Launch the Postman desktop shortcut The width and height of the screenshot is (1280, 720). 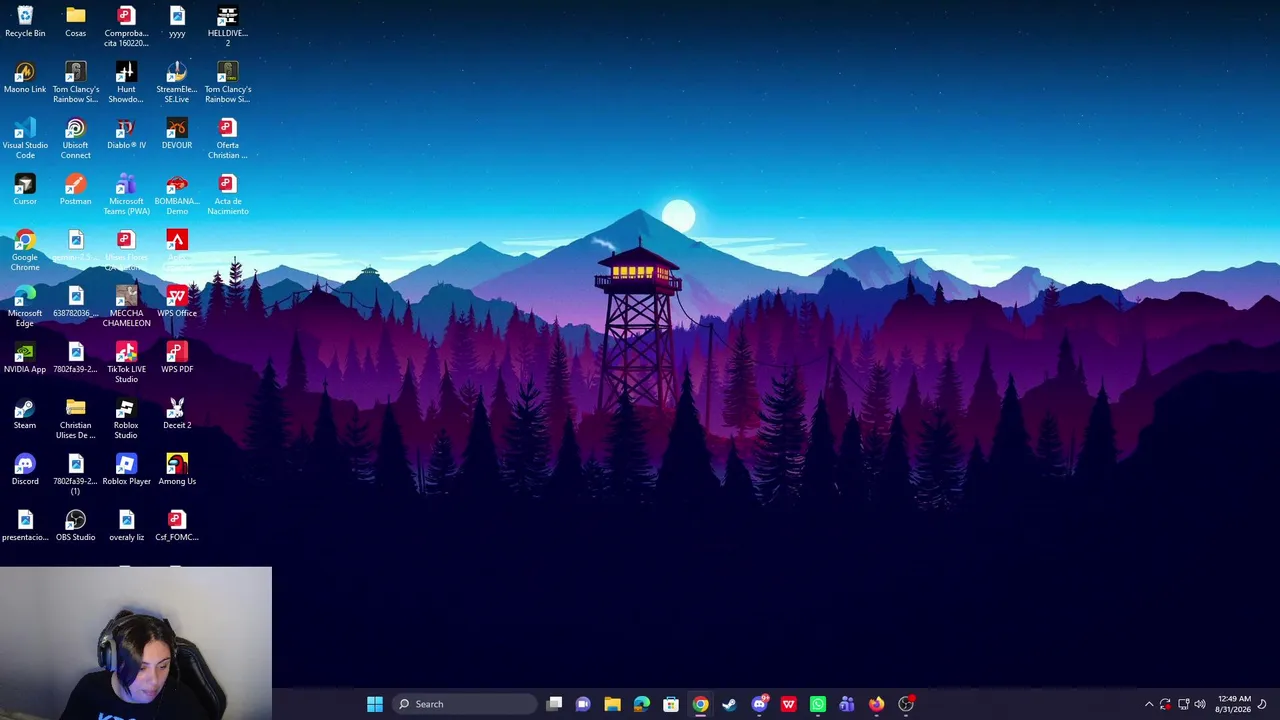point(76,190)
